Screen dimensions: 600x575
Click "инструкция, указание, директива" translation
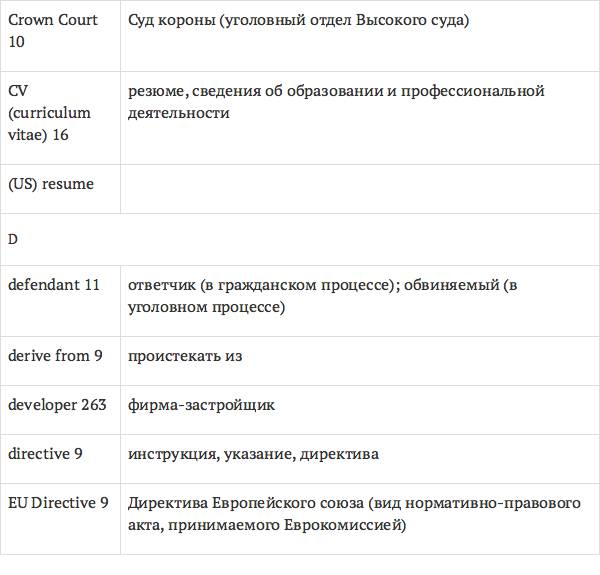click(253, 454)
